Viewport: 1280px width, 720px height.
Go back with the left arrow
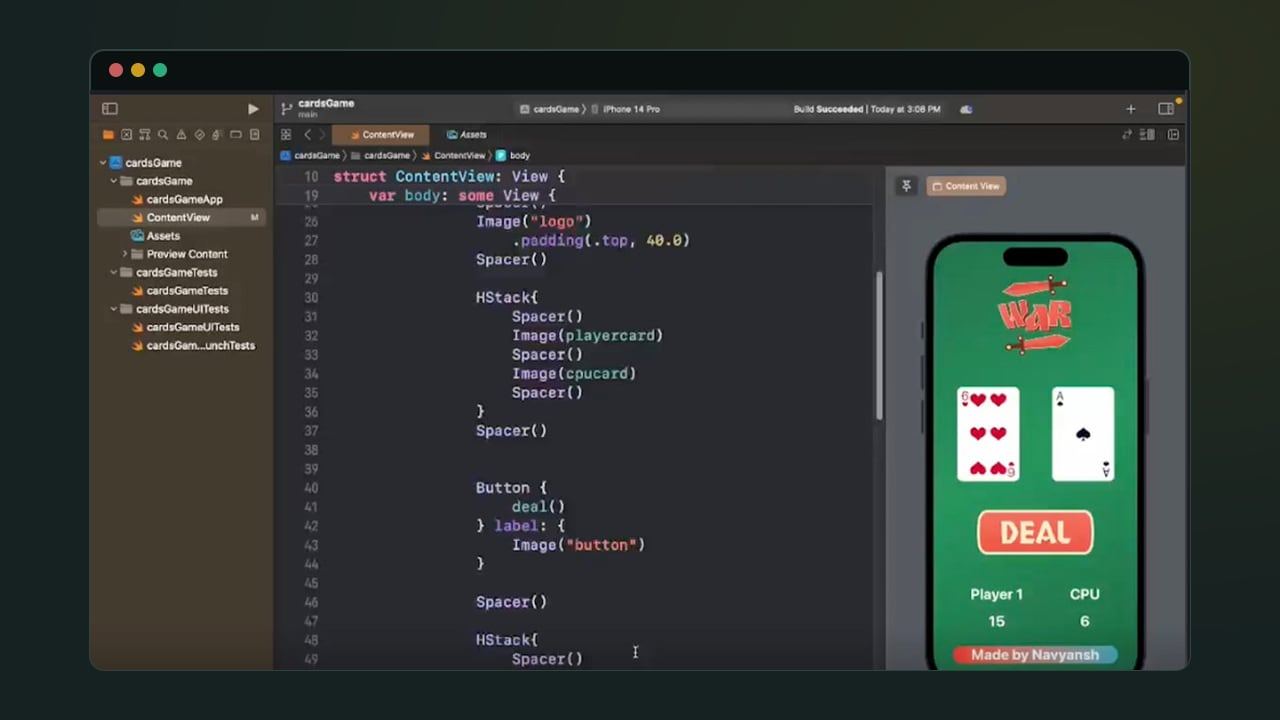(x=307, y=135)
